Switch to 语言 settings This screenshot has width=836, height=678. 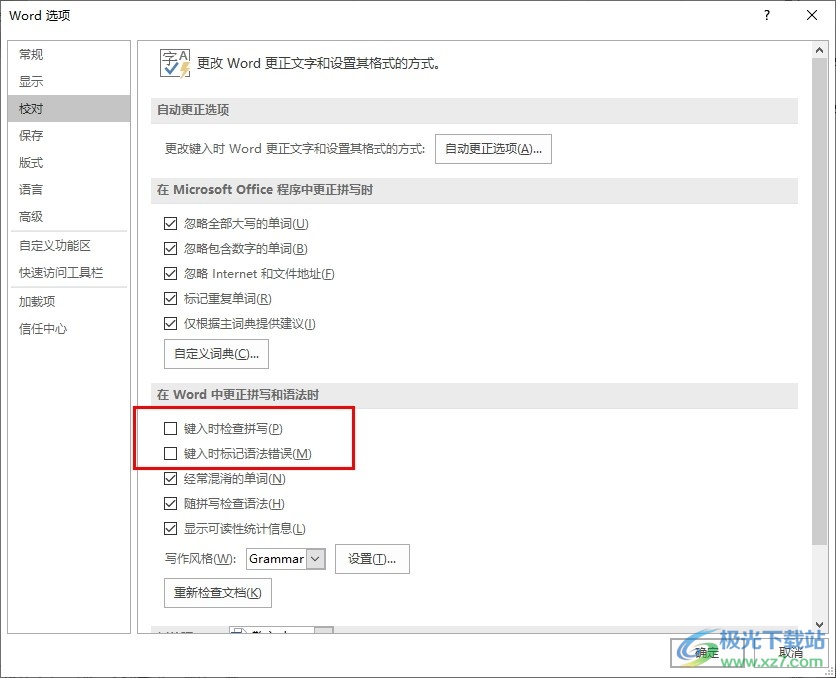[x=69, y=189]
